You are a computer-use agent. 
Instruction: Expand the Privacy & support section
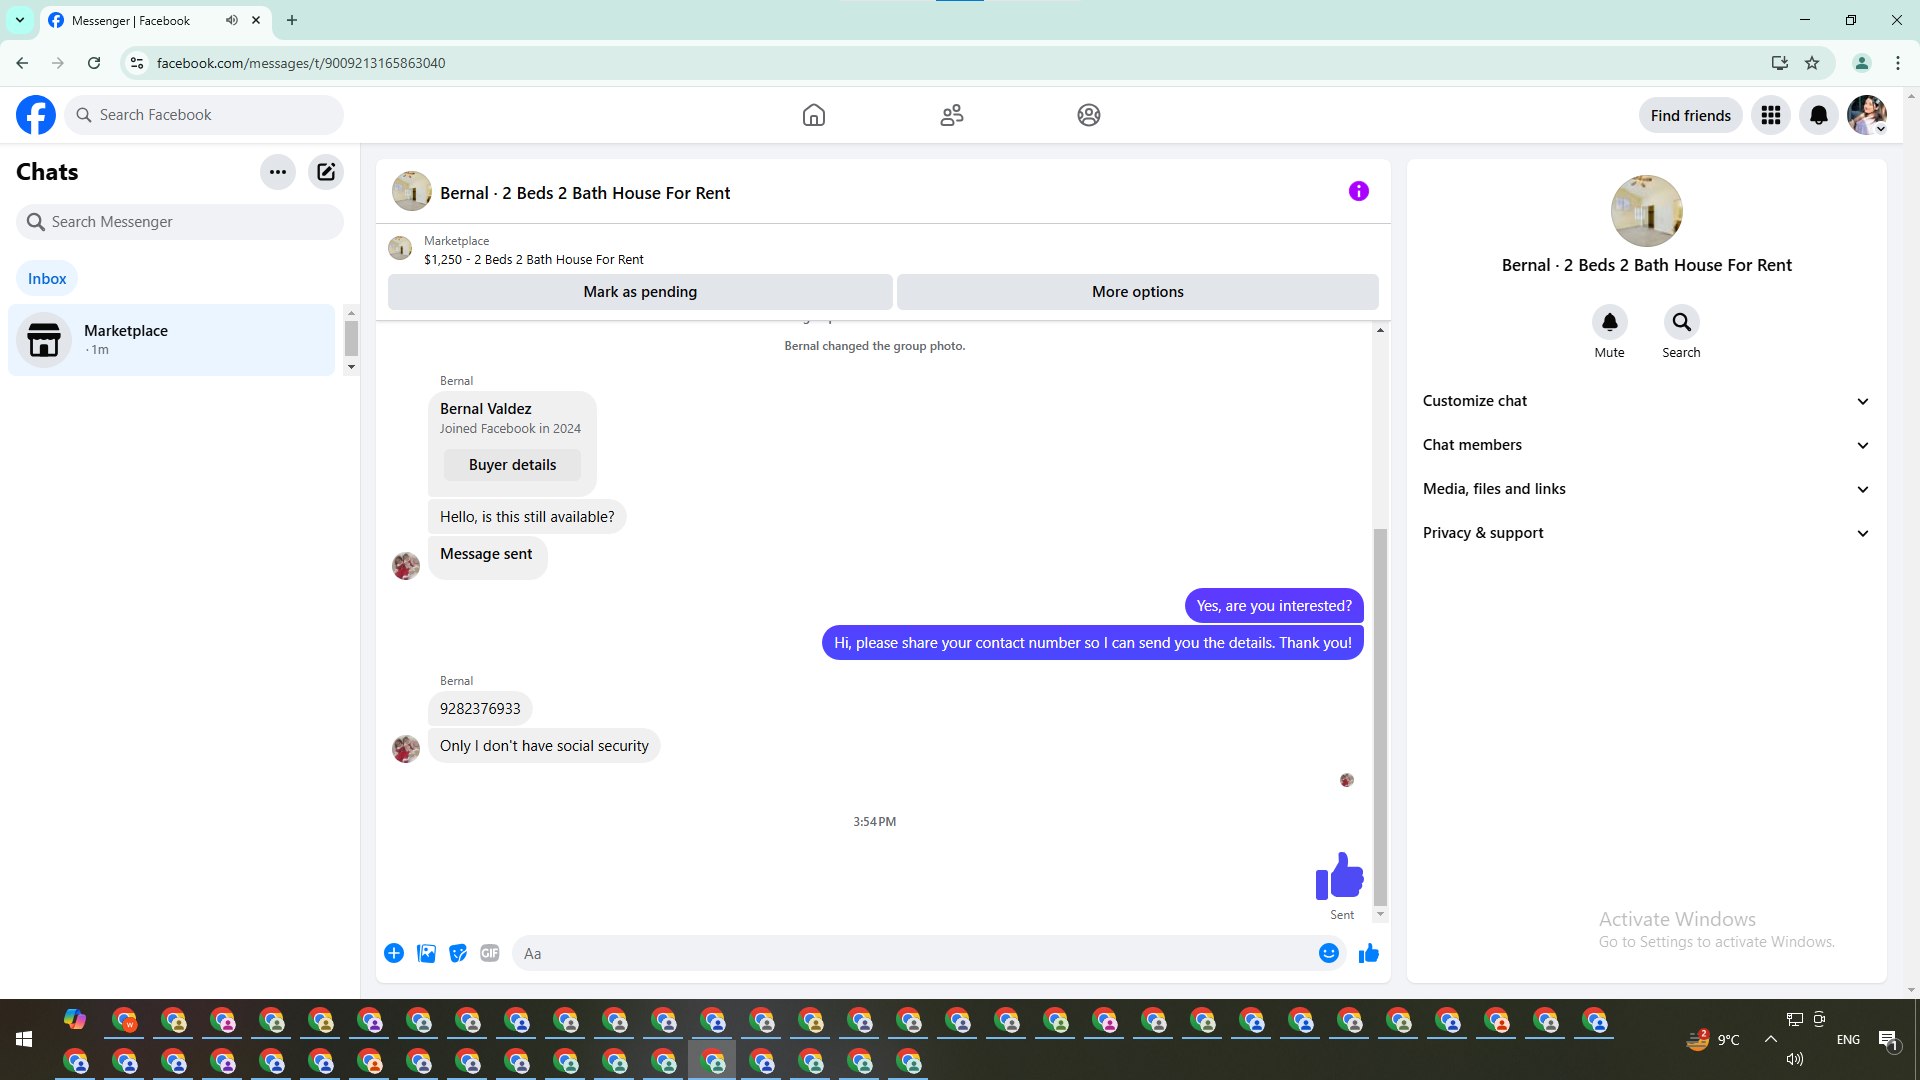(1646, 533)
